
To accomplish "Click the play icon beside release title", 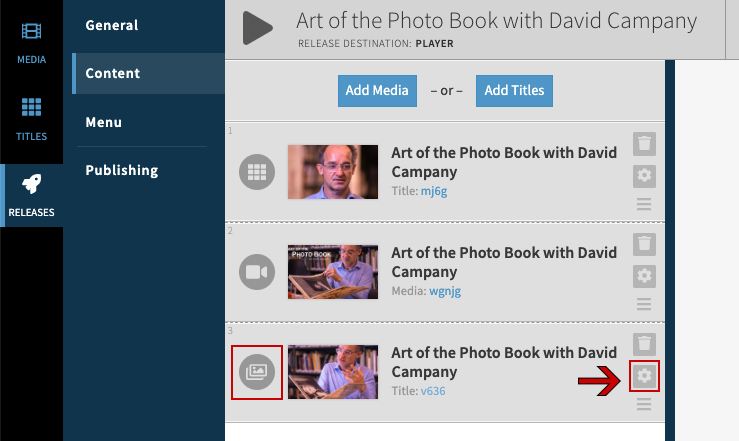I will 258,28.
